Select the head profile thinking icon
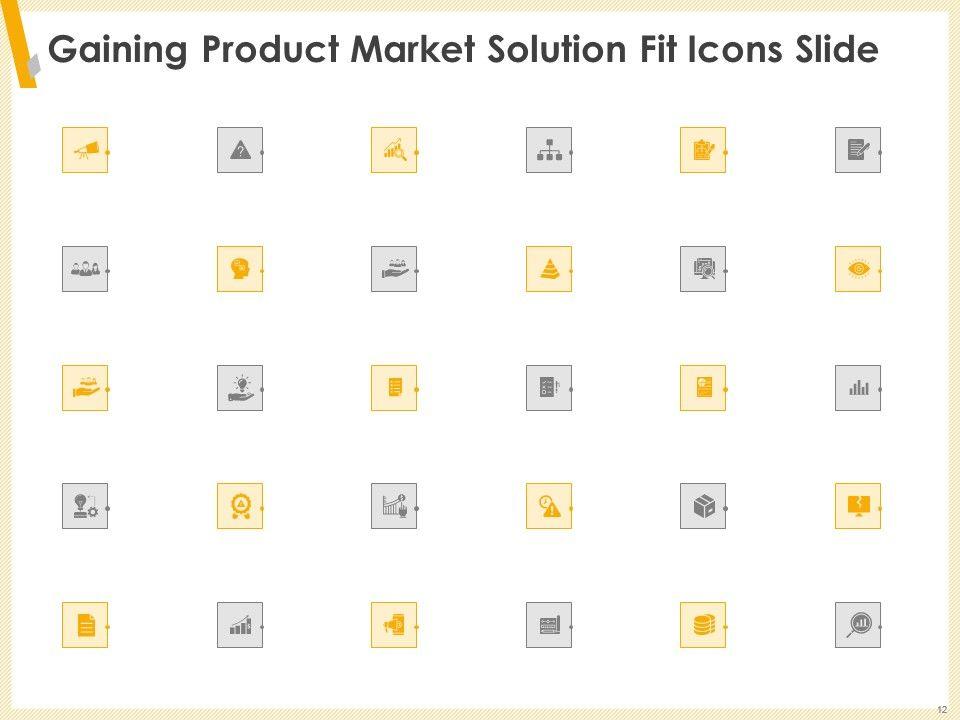The height and width of the screenshot is (720, 960). tap(240, 269)
